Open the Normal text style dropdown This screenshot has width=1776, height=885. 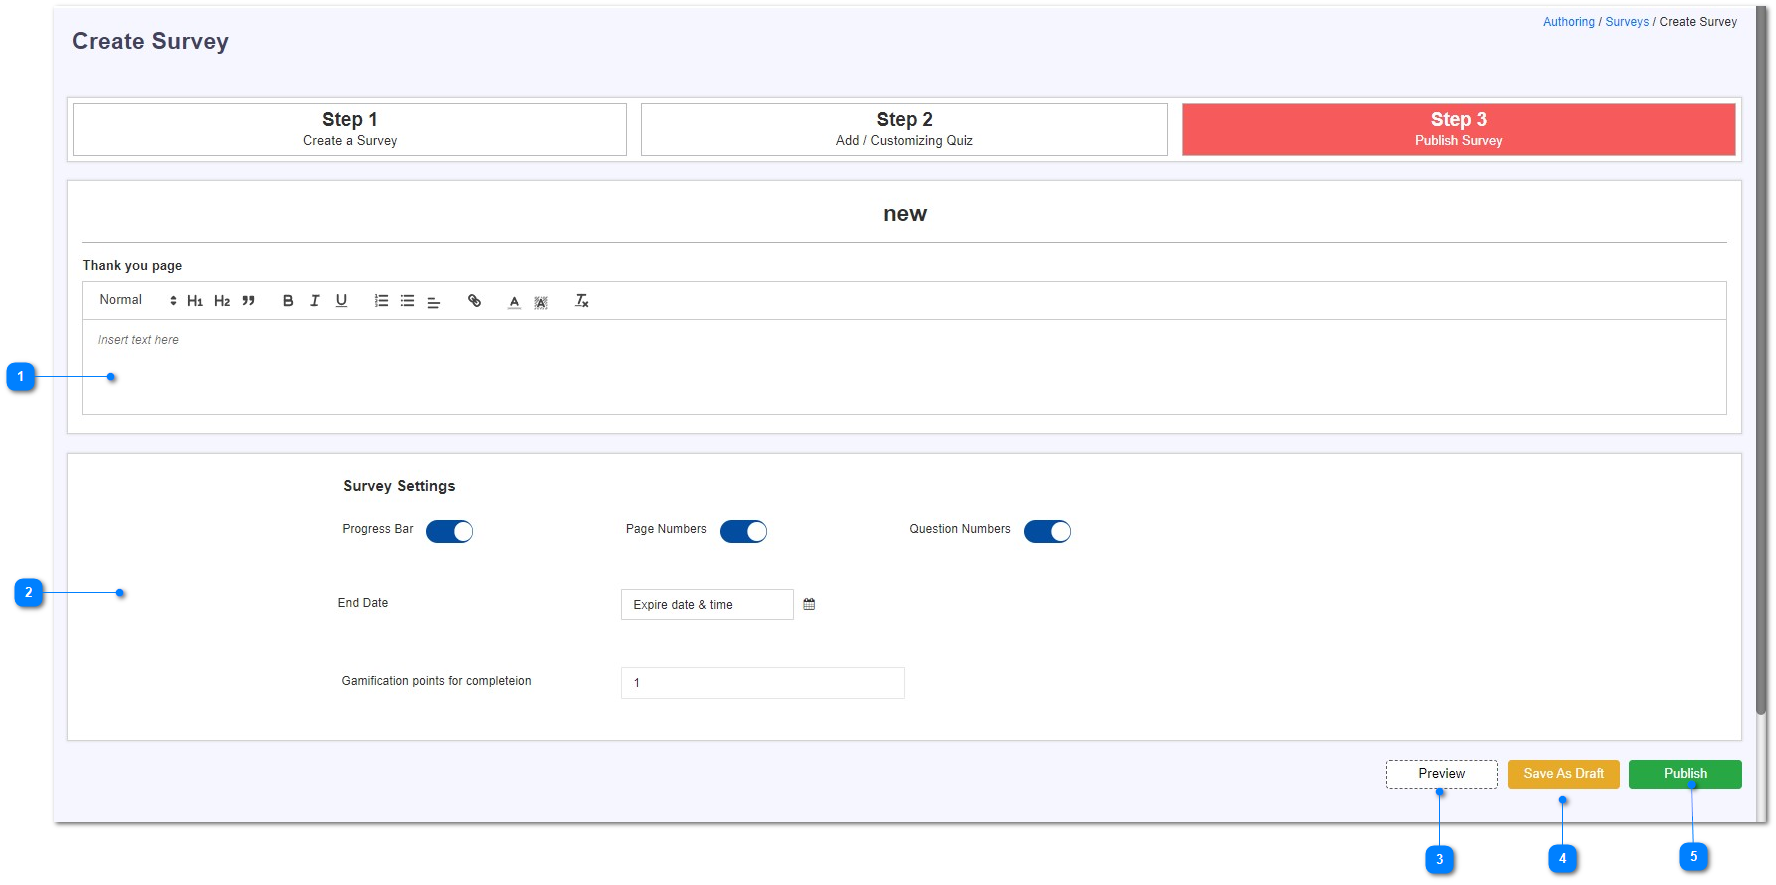138,300
